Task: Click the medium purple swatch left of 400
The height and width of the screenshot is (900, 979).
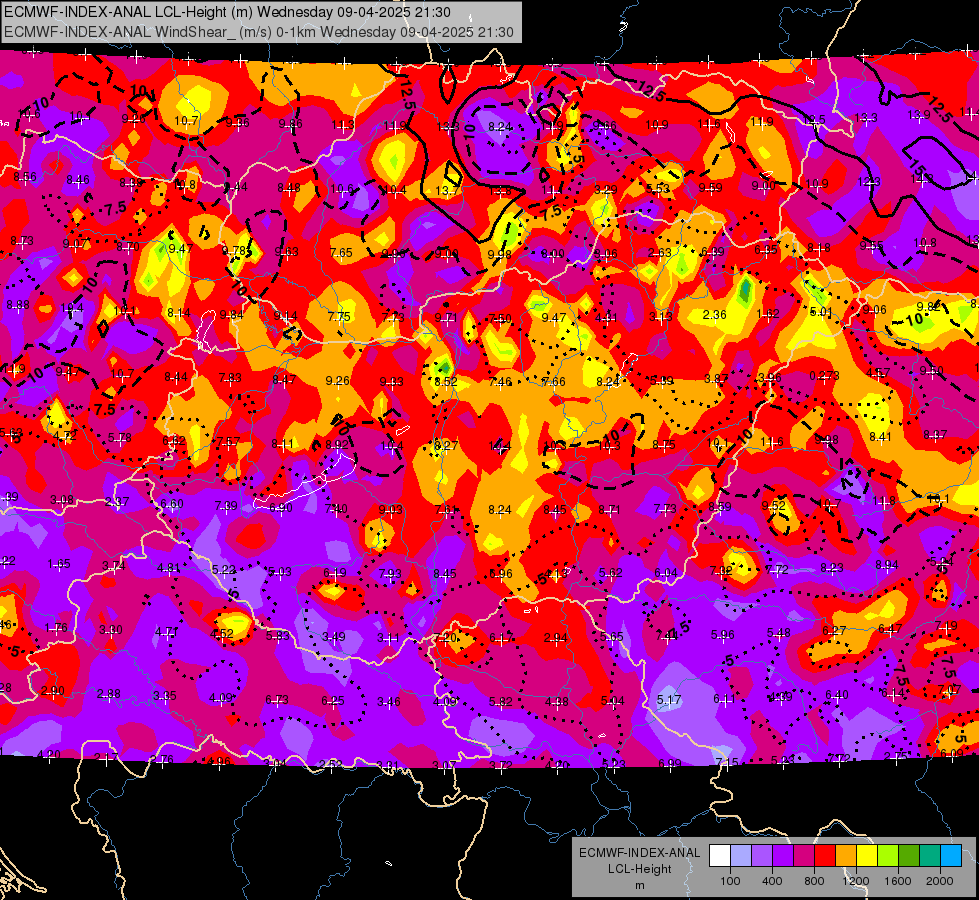Action: point(762,856)
